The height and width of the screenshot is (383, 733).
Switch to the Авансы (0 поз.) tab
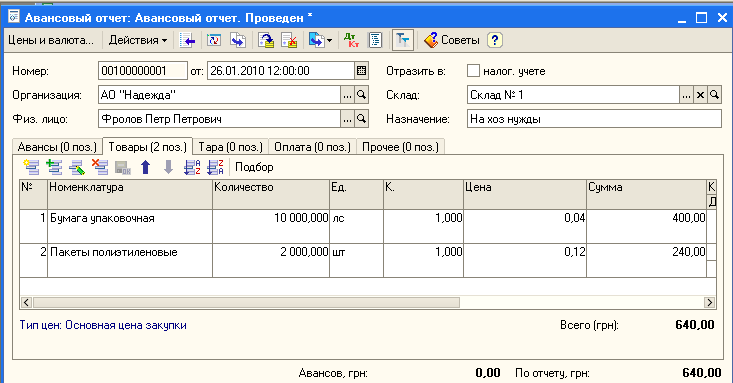pos(57,147)
